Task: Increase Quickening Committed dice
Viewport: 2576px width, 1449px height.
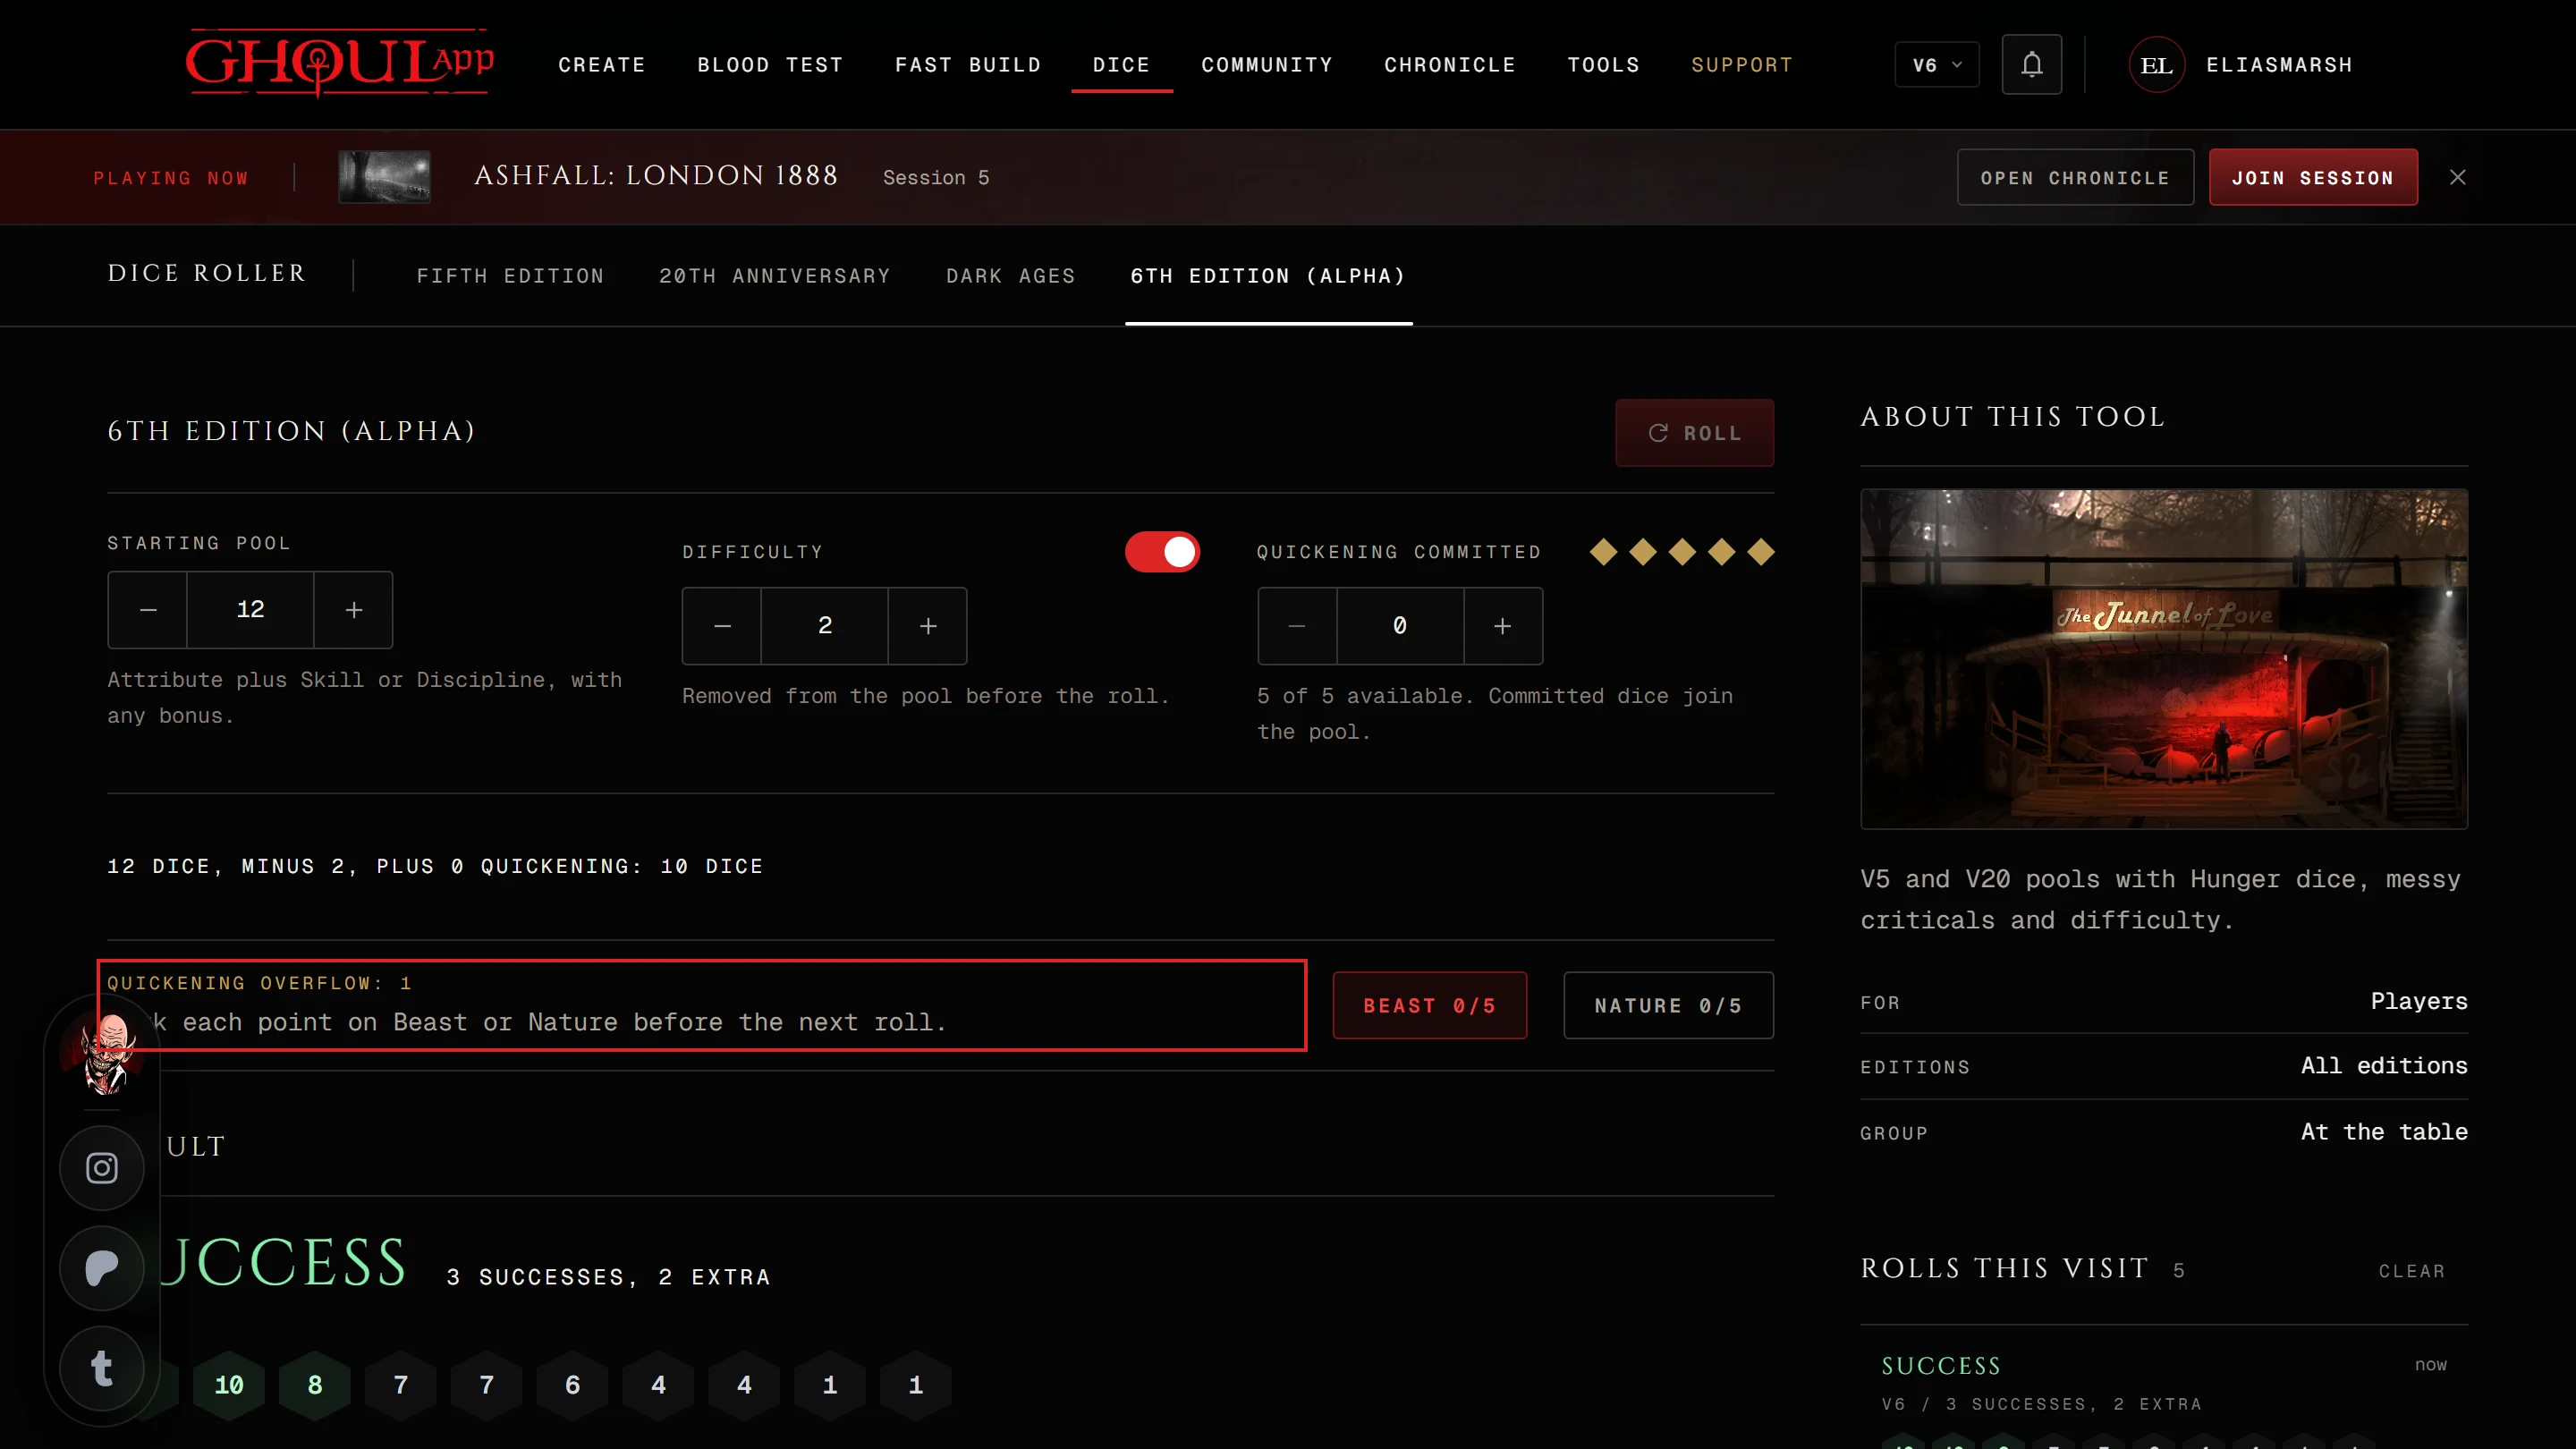Action: 1502,626
